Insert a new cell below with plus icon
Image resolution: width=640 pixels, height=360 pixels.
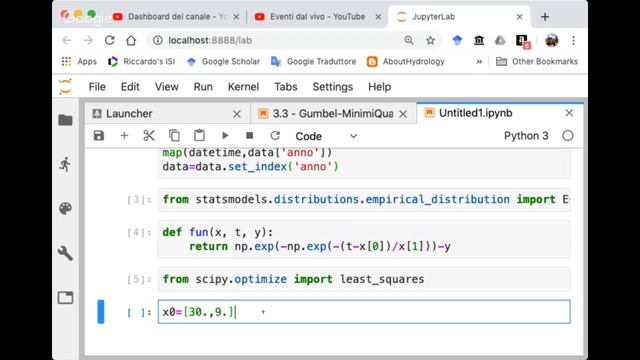click(x=124, y=136)
